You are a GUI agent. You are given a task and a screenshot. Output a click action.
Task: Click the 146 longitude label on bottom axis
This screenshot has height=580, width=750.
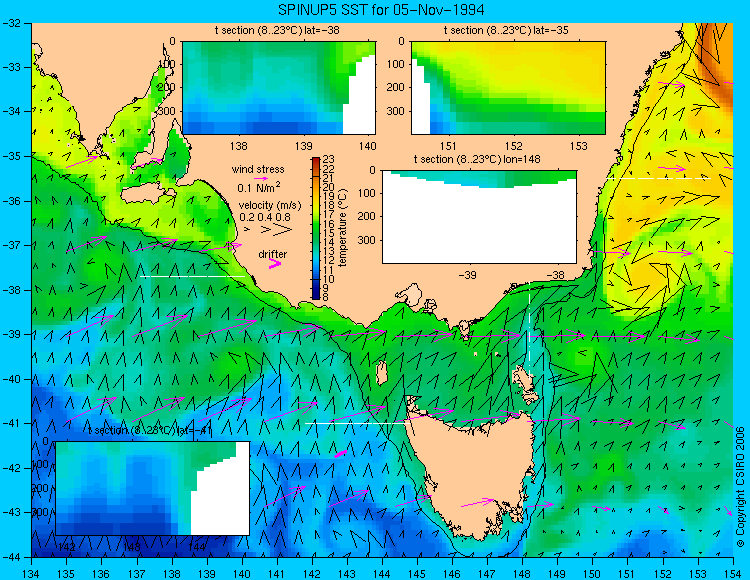tap(452, 574)
